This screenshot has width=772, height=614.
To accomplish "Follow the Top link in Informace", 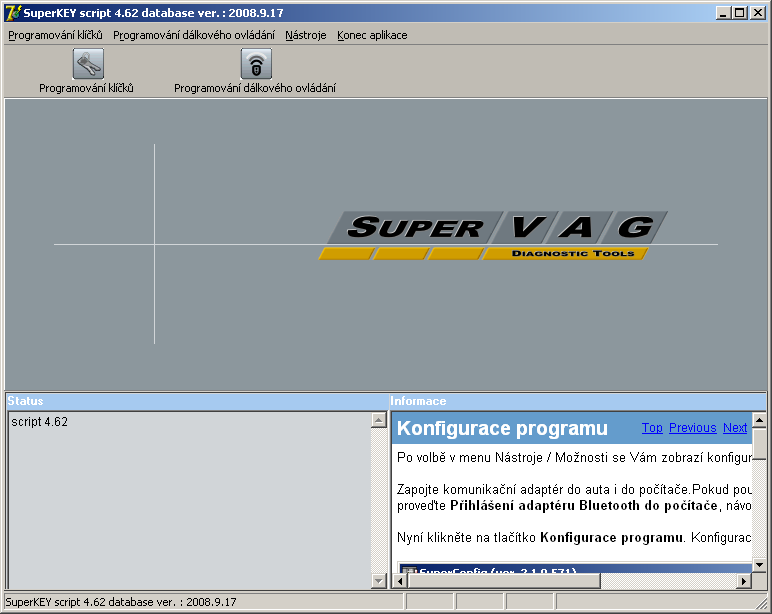I will coord(652,428).
